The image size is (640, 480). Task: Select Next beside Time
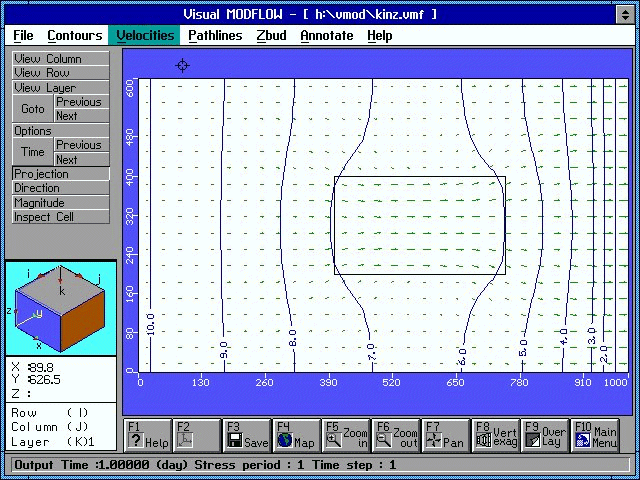pyautogui.click(x=82, y=159)
